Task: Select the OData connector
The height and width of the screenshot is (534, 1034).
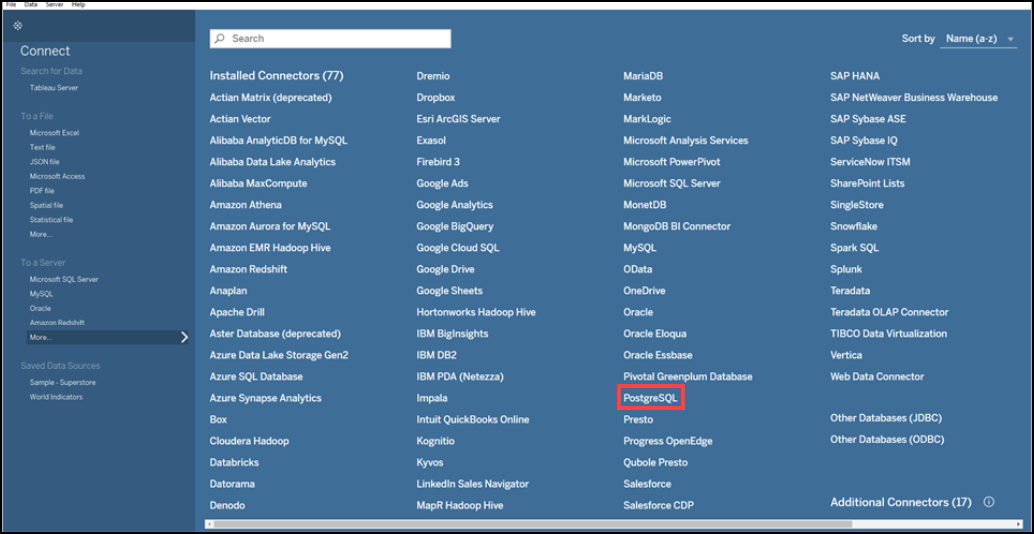Action: pos(638,270)
